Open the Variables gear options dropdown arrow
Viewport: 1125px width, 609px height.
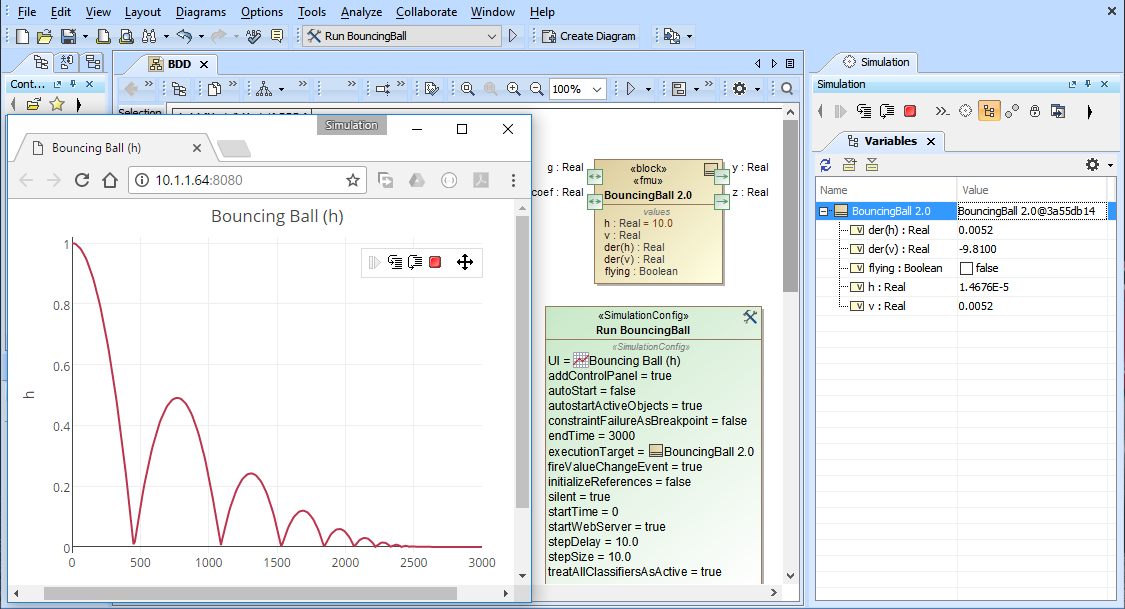[1111, 165]
